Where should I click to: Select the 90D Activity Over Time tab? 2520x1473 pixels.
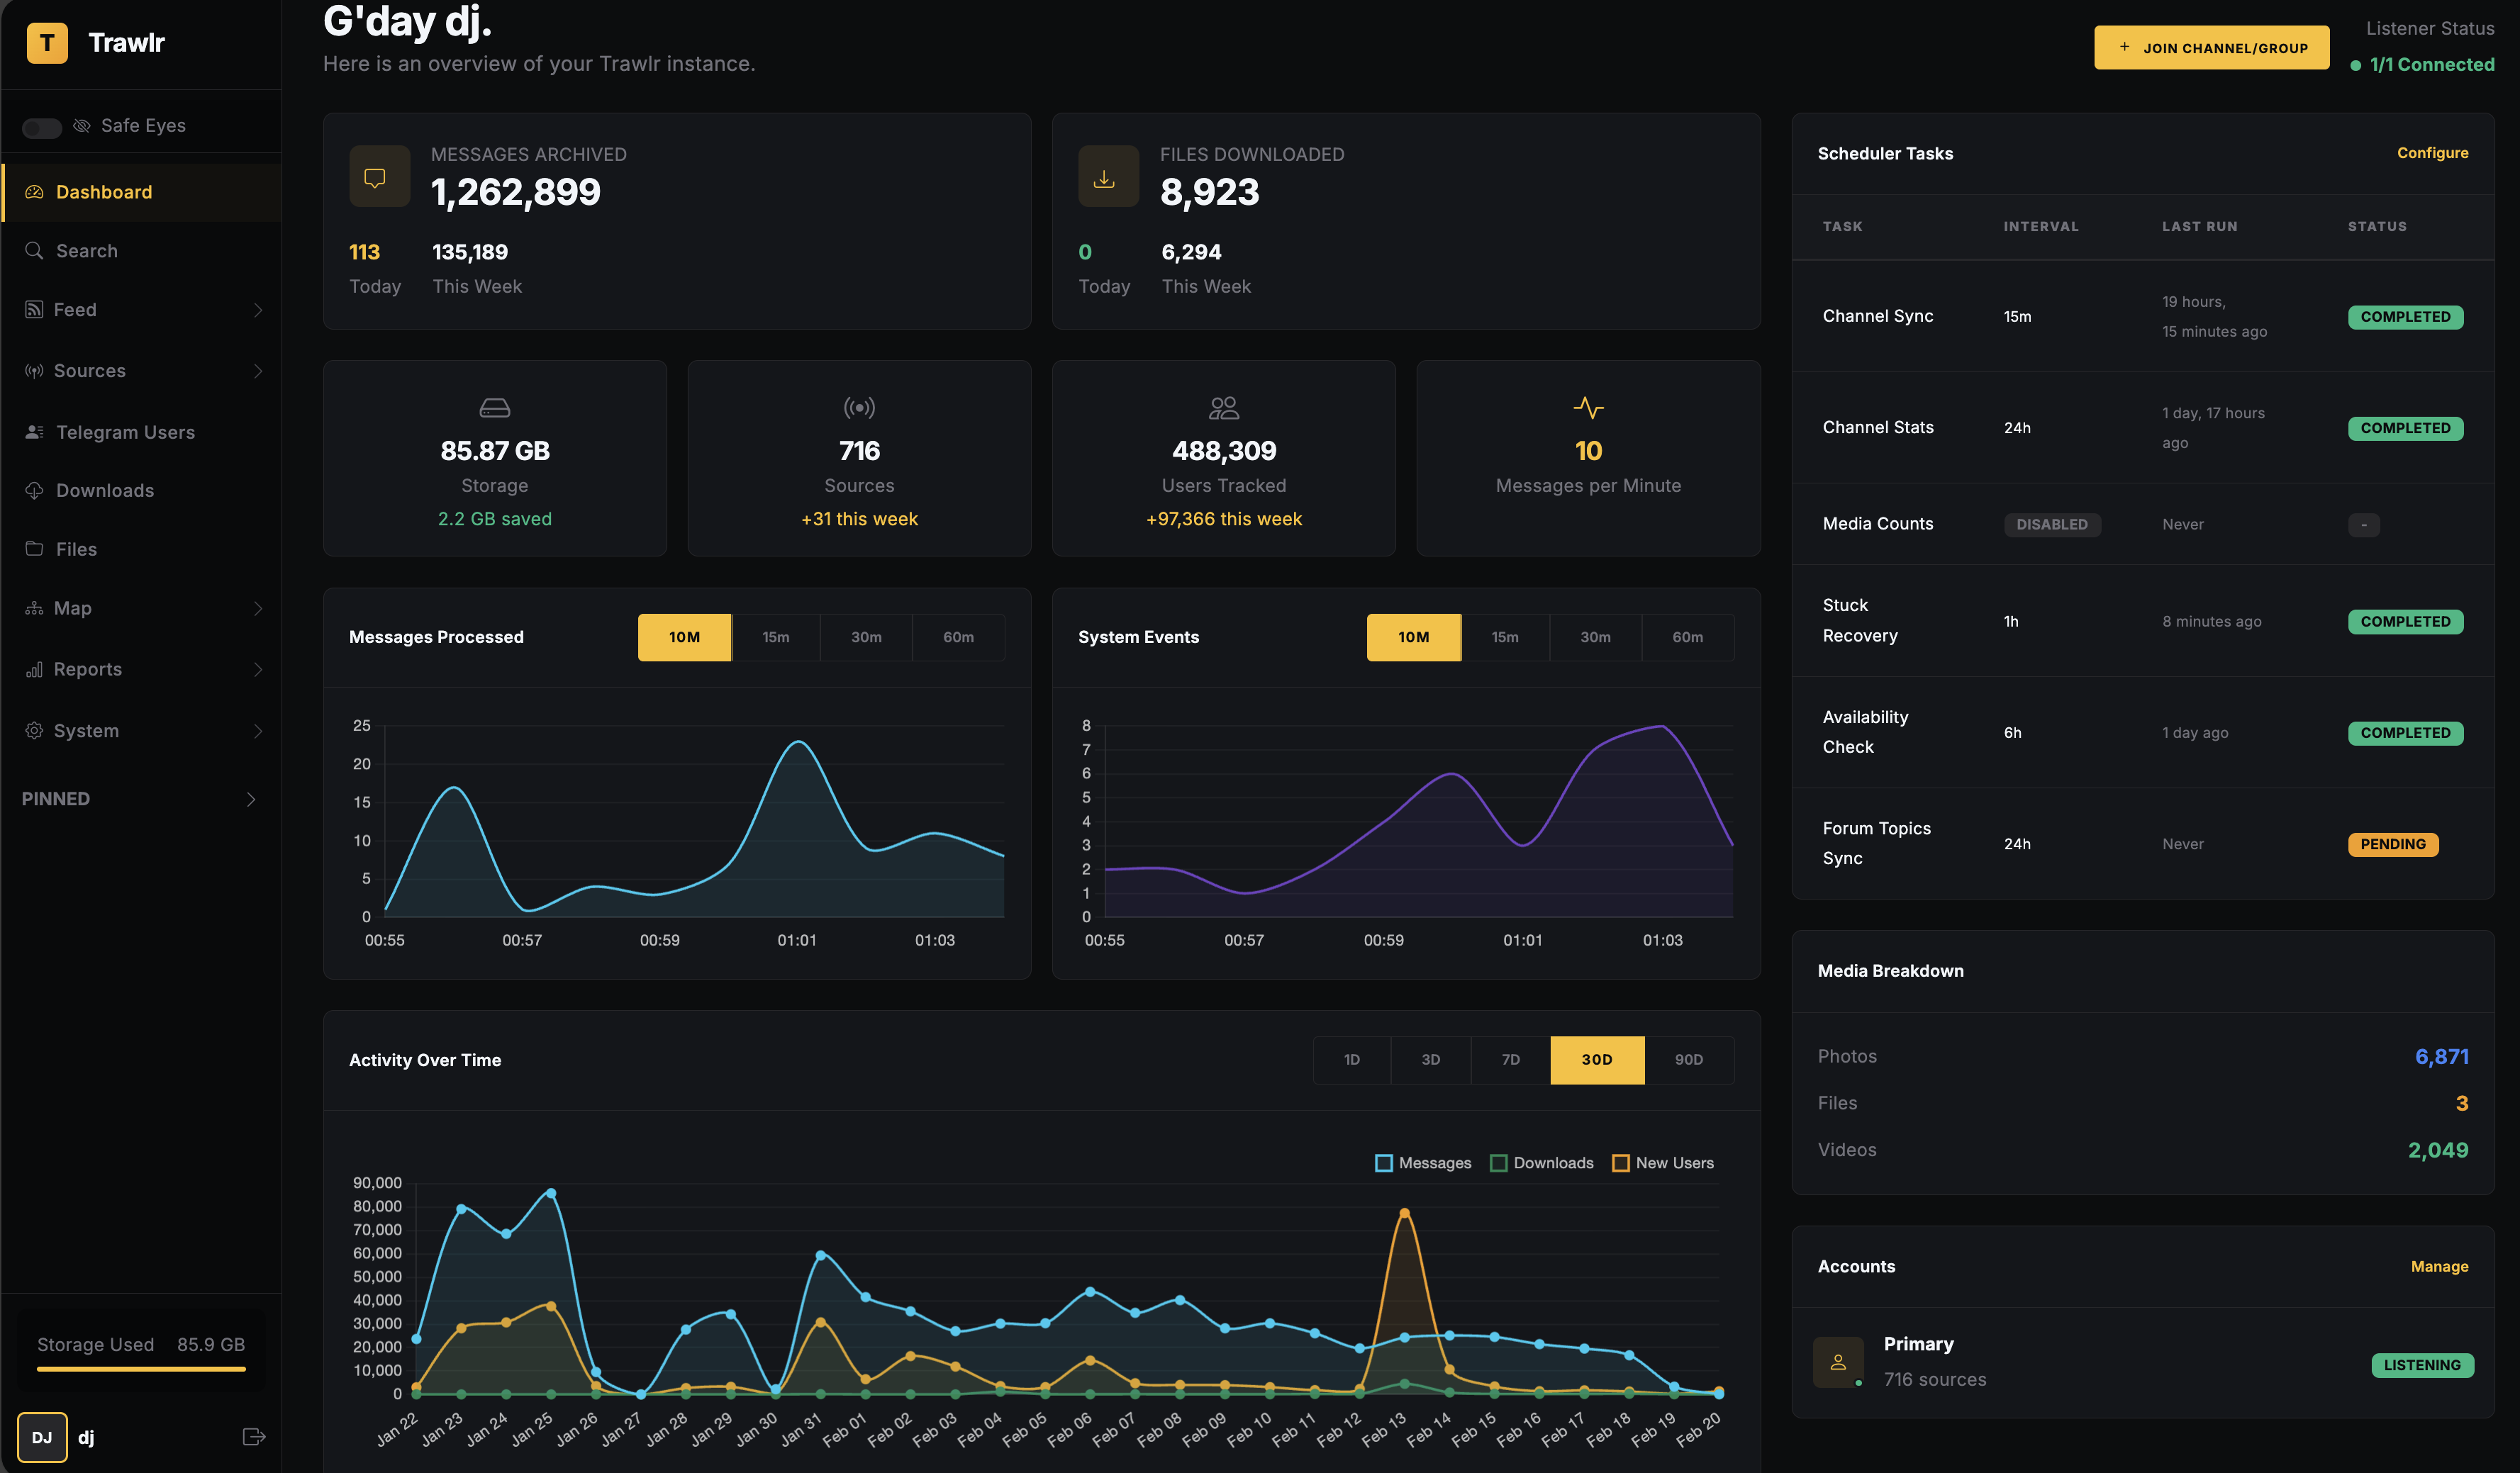coord(1689,1059)
